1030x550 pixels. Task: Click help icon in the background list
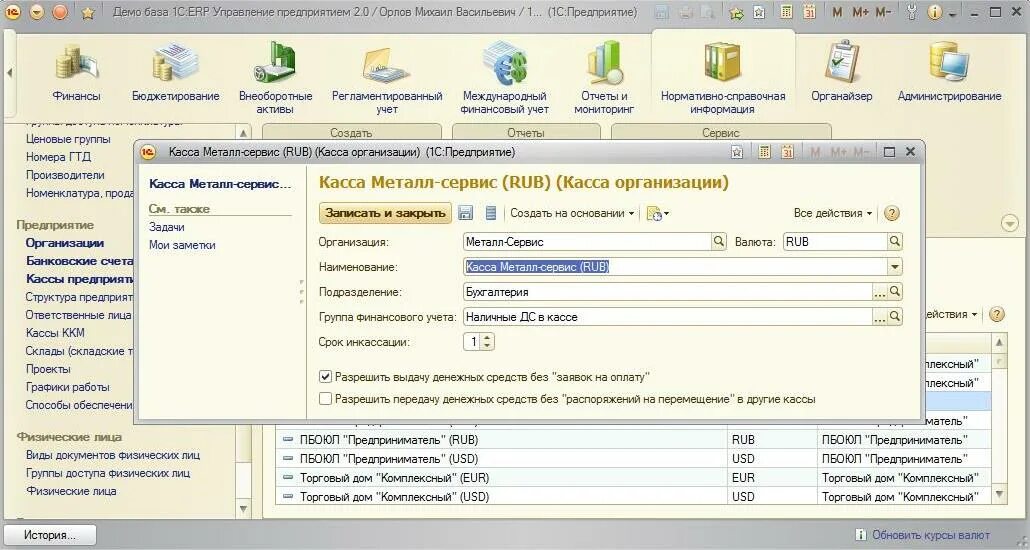pyautogui.click(x=996, y=314)
